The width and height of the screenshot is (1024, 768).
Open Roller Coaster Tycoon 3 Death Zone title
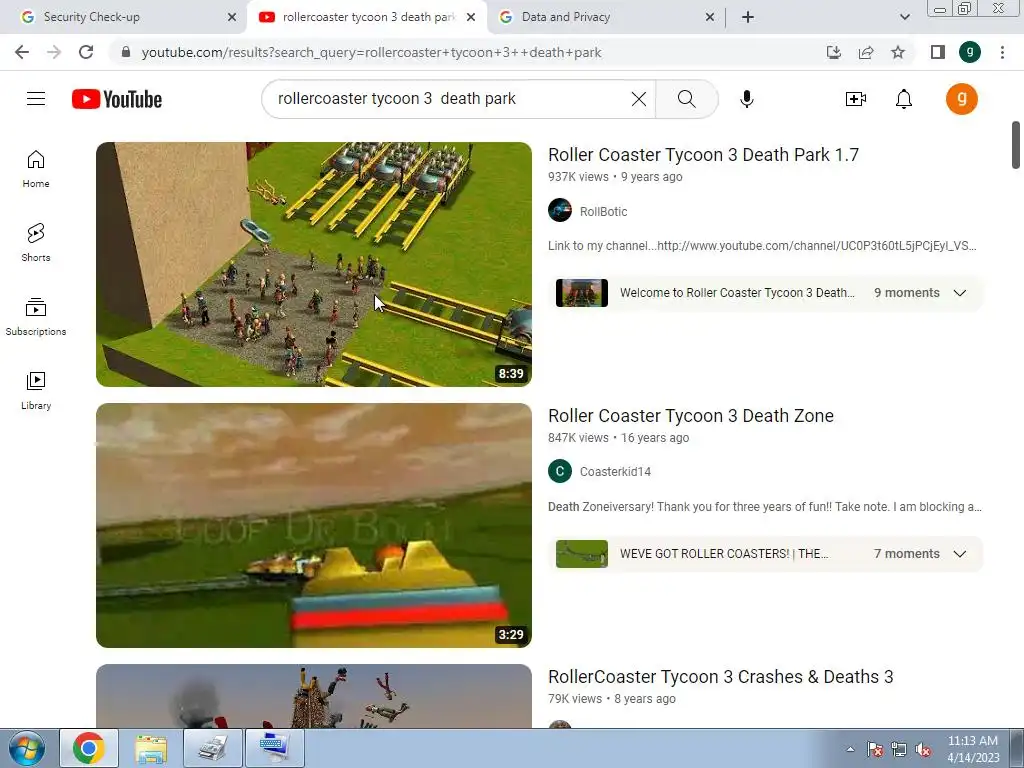point(691,416)
